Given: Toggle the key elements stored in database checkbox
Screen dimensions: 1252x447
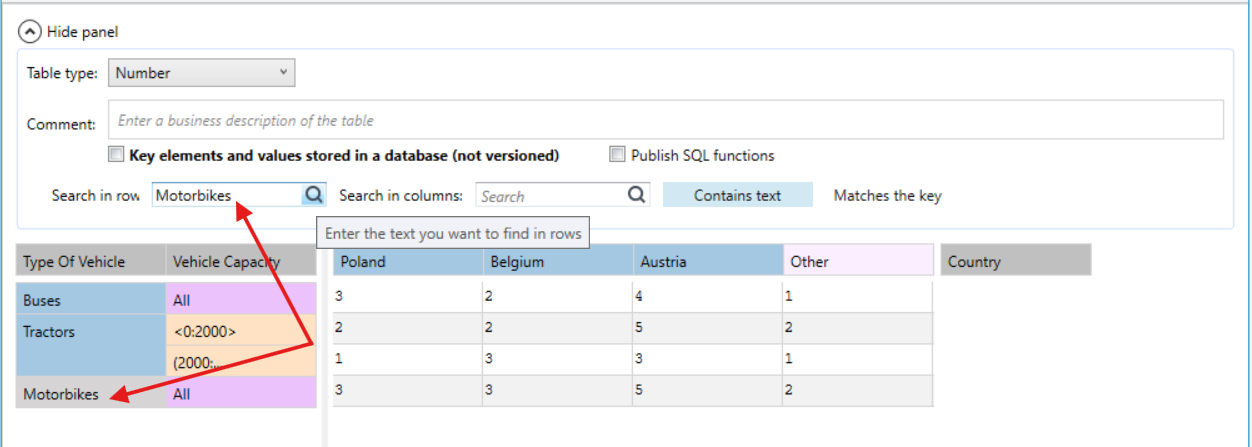Looking at the screenshot, I should [116, 155].
